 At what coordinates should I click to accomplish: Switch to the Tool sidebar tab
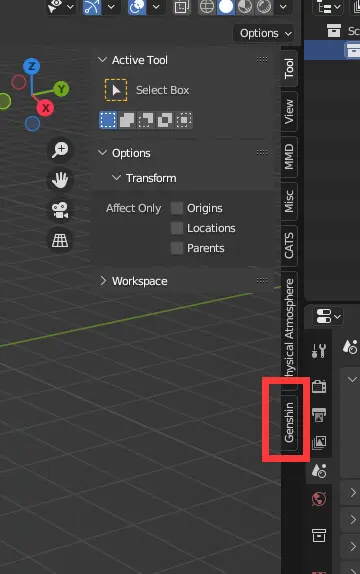pos(289,68)
